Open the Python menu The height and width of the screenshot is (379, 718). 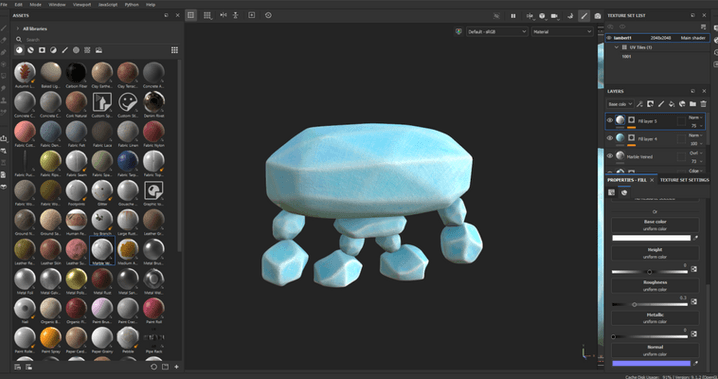click(x=131, y=5)
